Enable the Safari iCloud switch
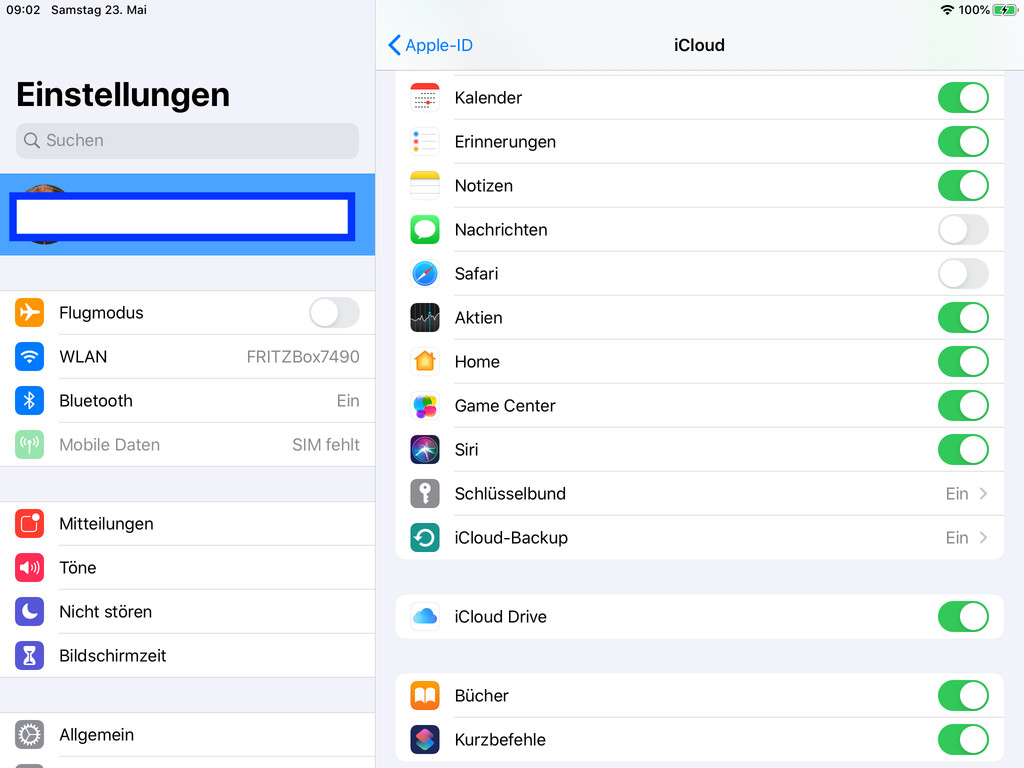The image size is (1024, 768). click(x=963, y=274)
